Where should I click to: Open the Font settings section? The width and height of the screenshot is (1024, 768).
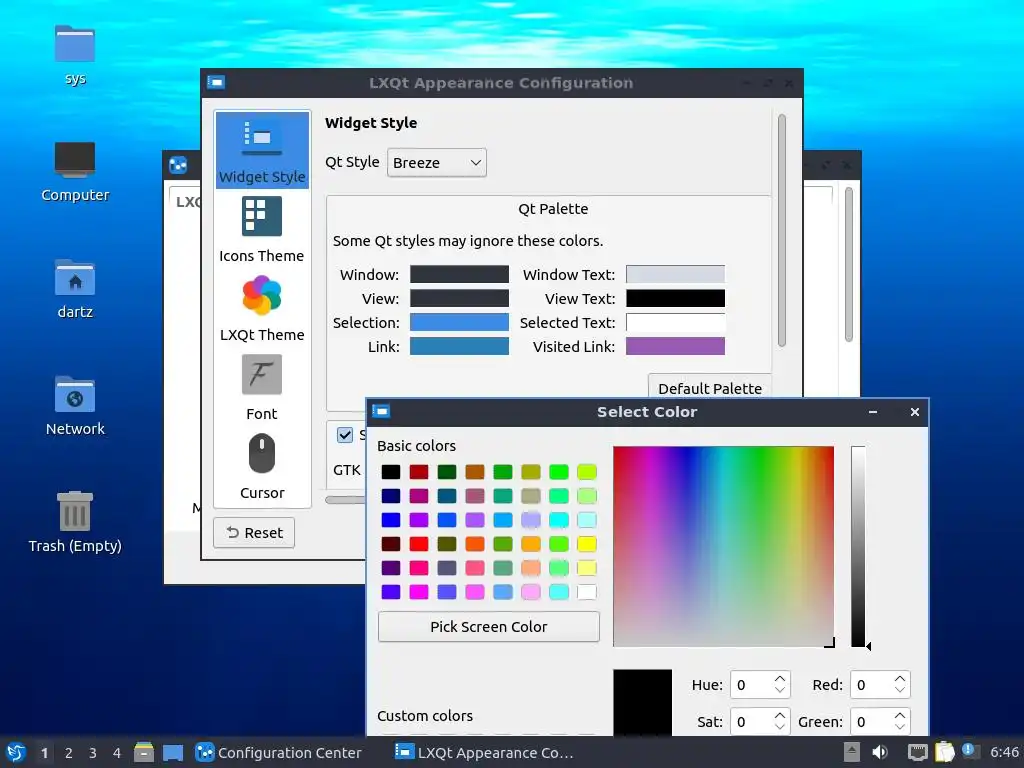pos(262,387)
